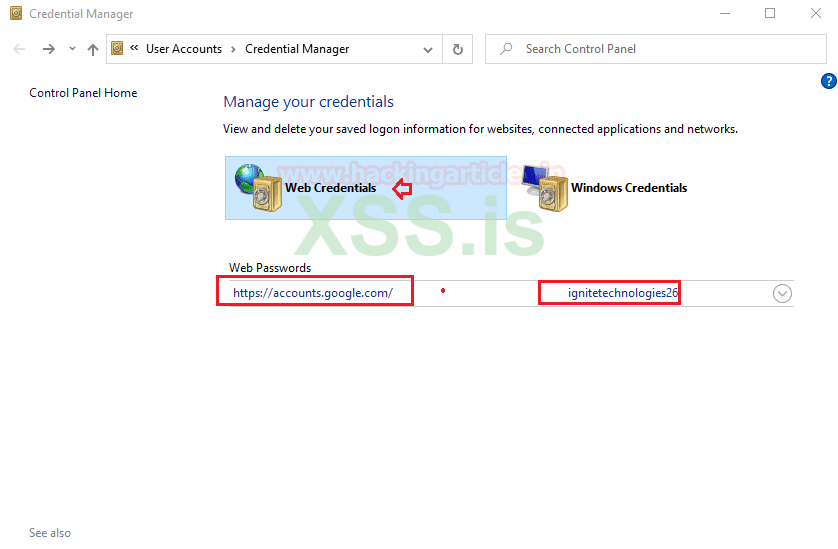The height and width of the screenshot is (549, 838).
Task: Click the ignitetechnologies26 username
Action: (623, 293)
